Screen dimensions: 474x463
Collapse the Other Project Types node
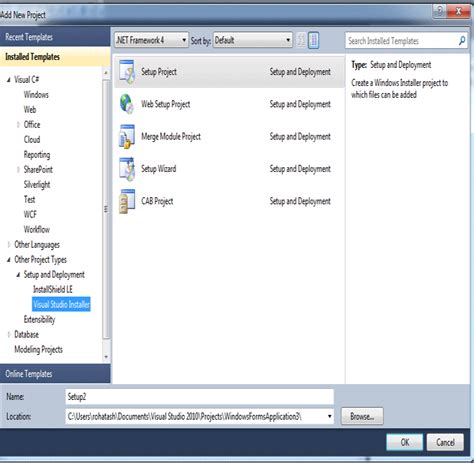tap(9, 260)
